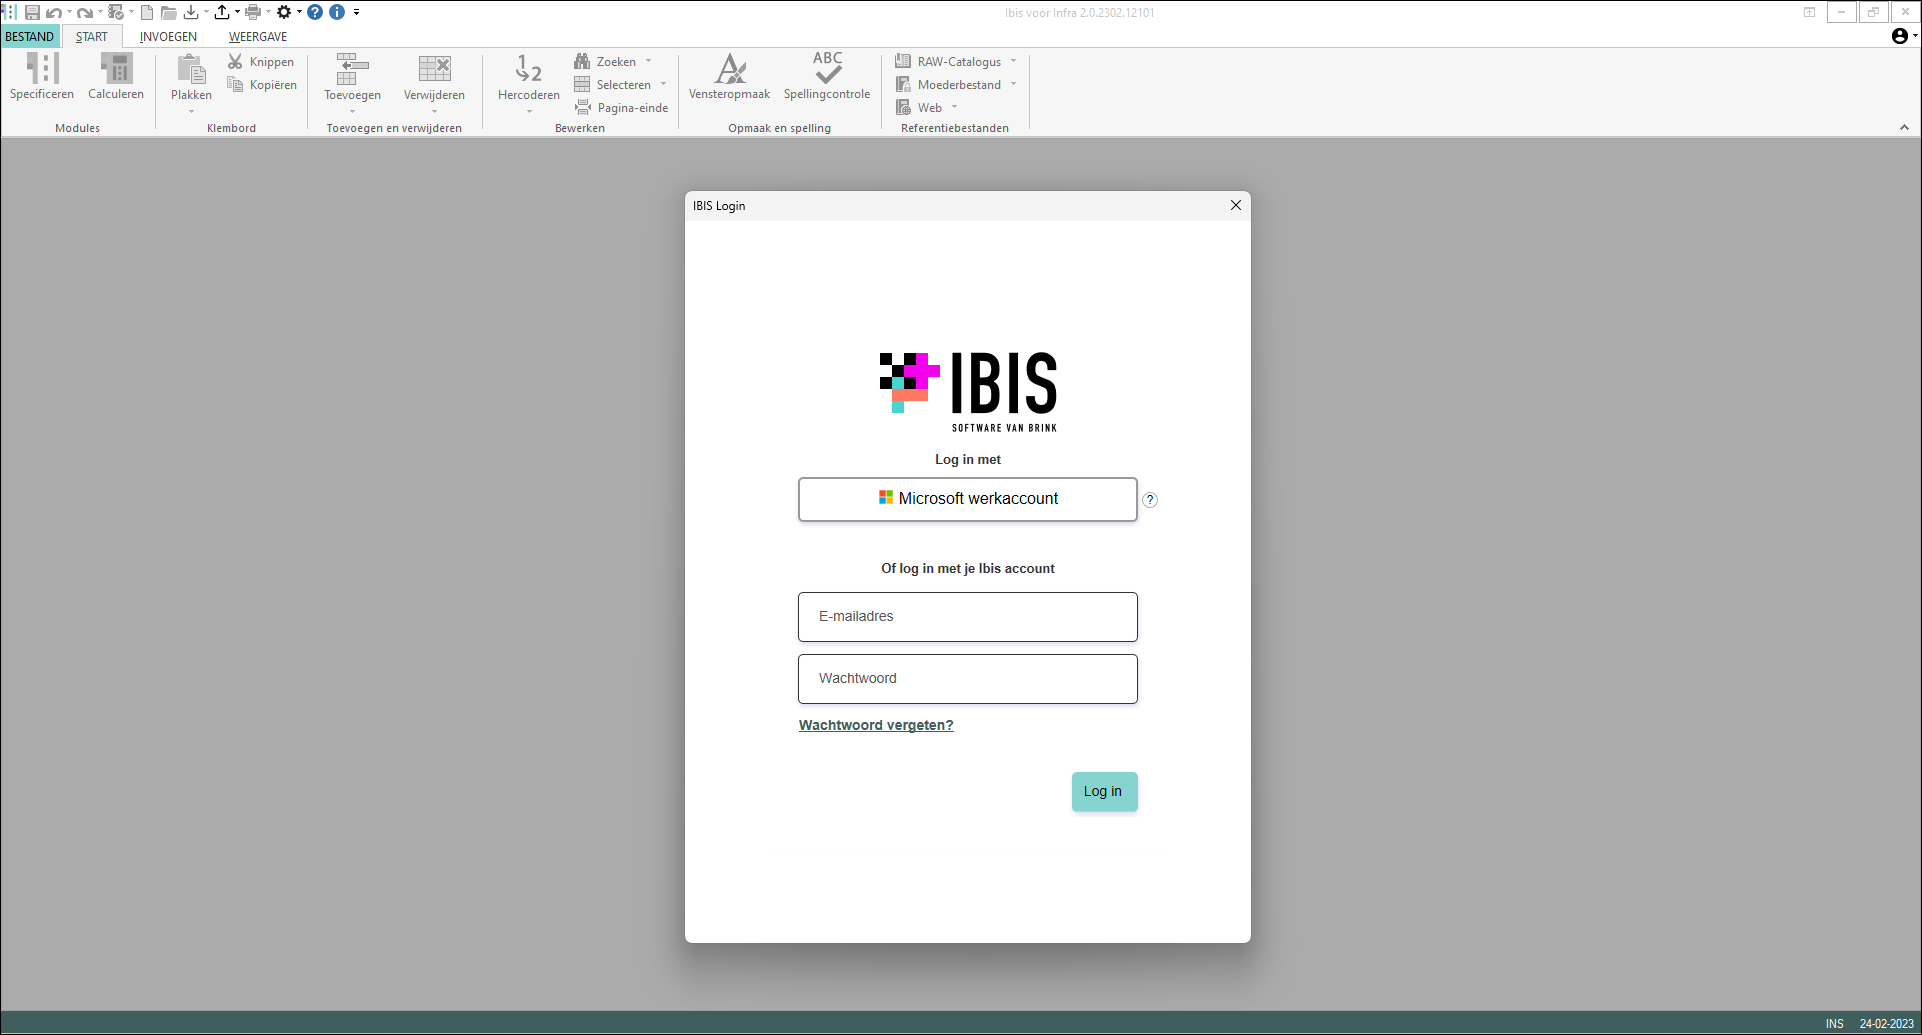Screen dimensions: 1922x1035
Task: Click the Save icon in quick access toolbar
Action: [32, 12]
